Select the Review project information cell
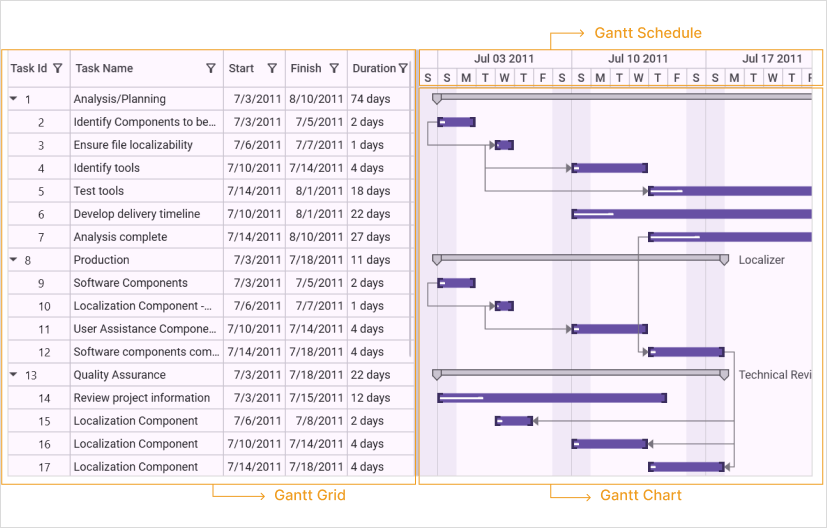Viewport: 827px width, 528px height. point(147,398)
